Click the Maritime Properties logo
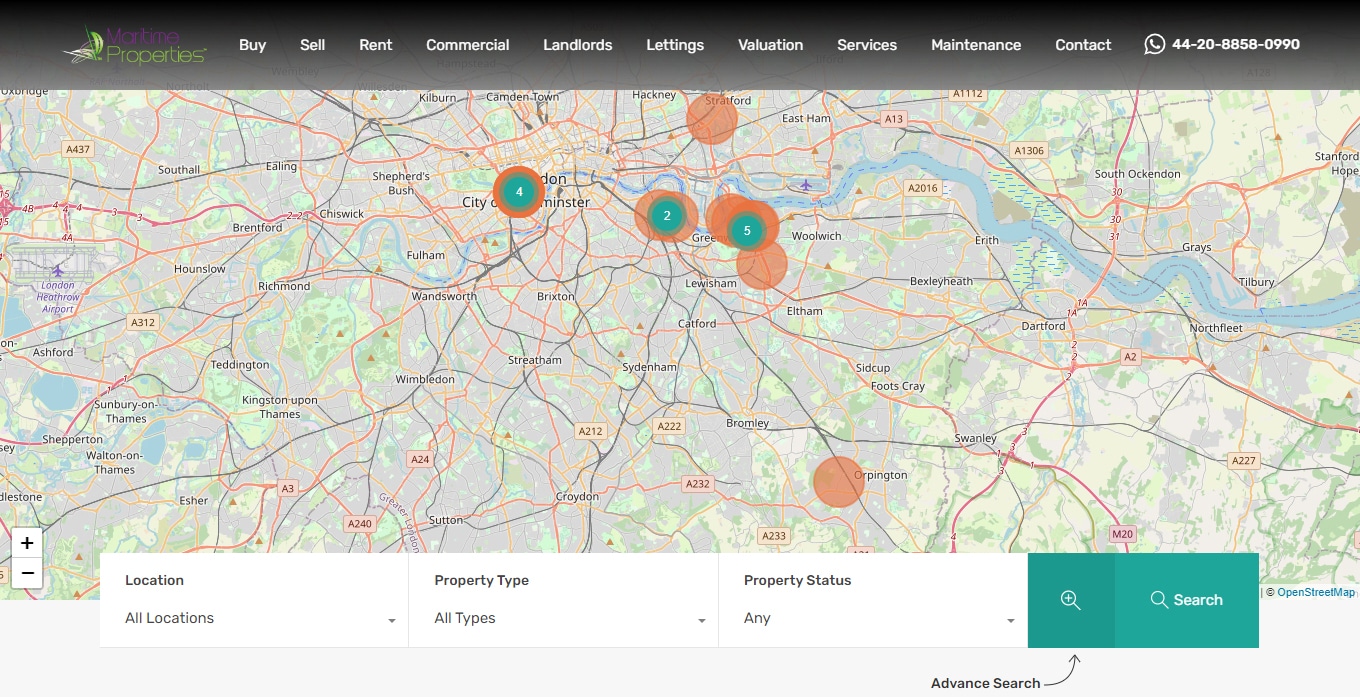The width and height of the screenshot is (1360, 697). 134,45
